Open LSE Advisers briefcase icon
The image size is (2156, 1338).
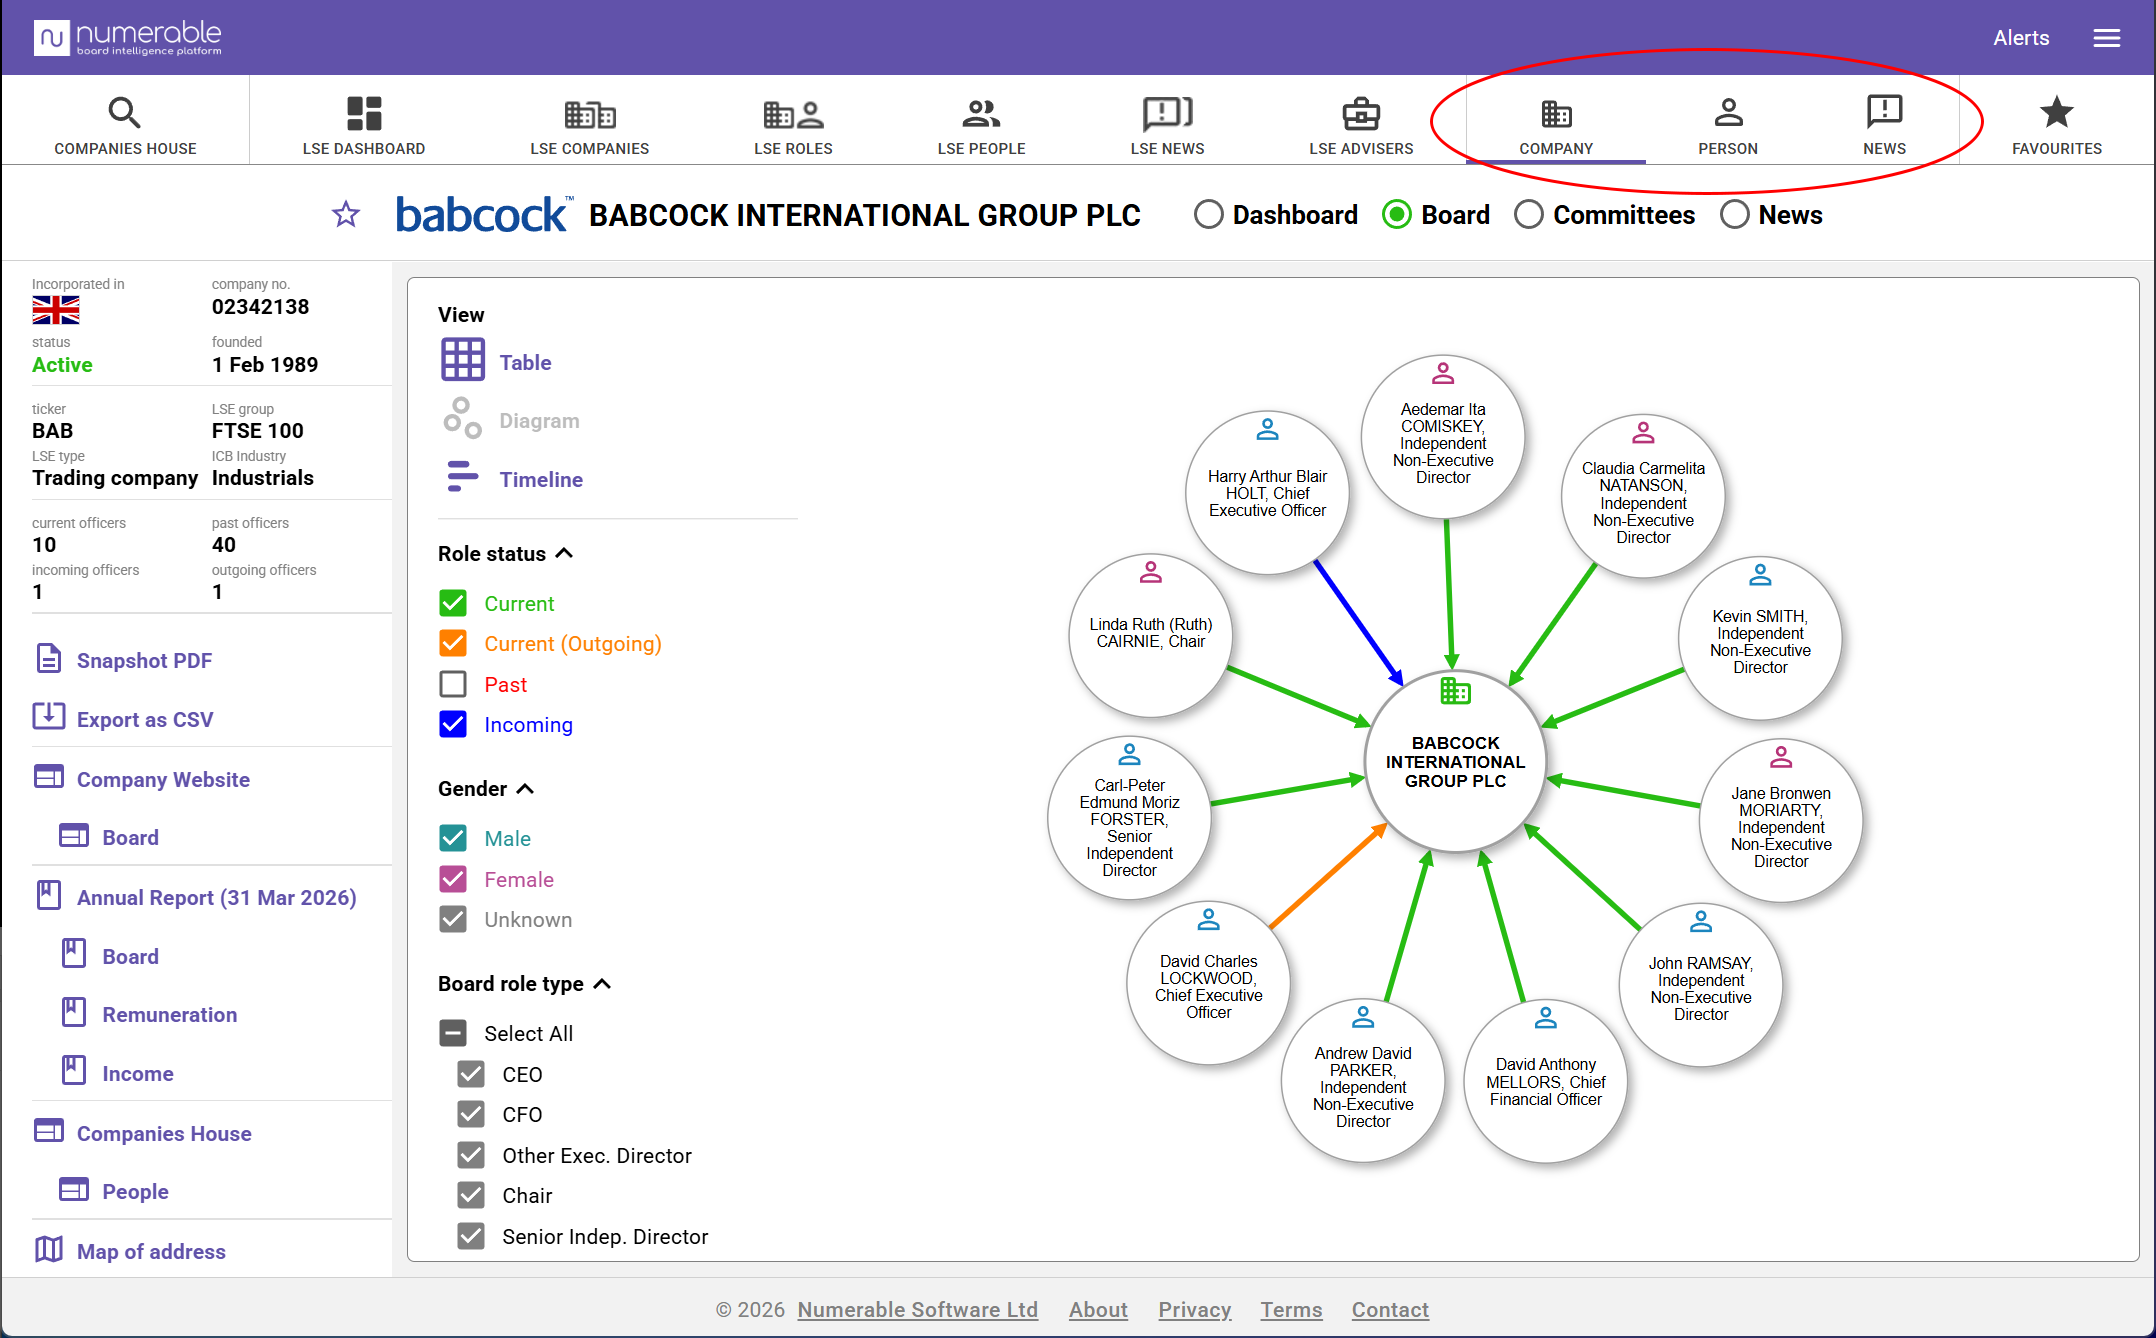(x=1361, y=114)
